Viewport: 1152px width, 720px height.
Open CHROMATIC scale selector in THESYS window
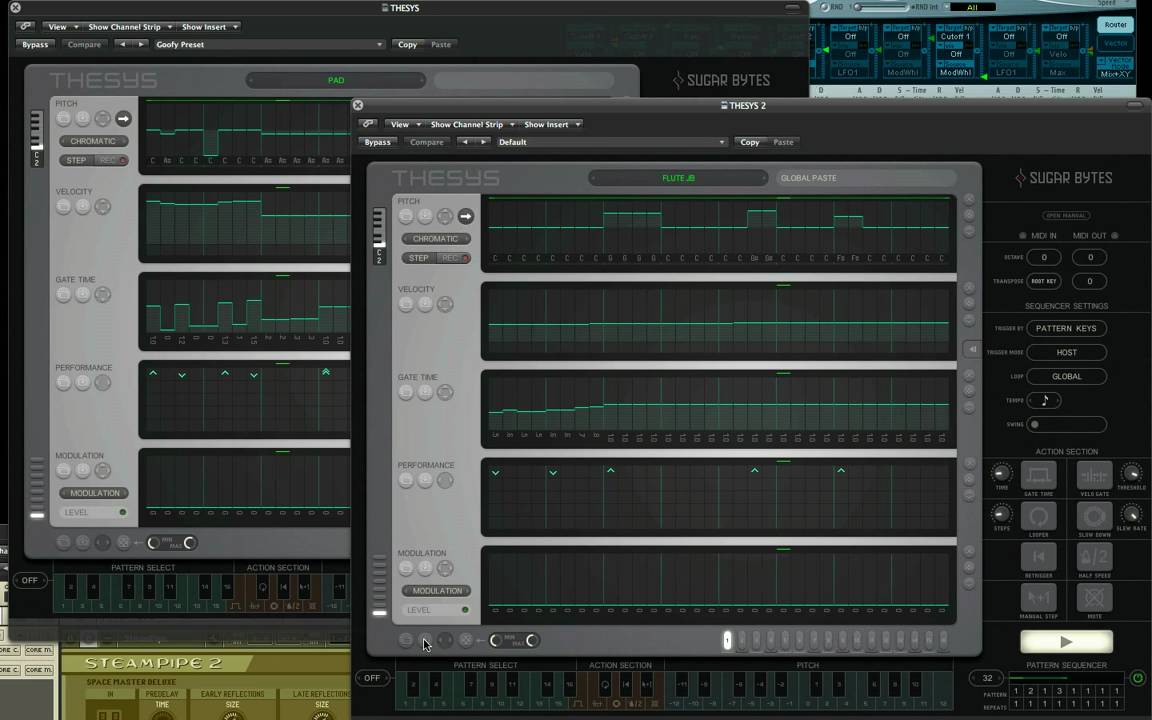[93, 141]
